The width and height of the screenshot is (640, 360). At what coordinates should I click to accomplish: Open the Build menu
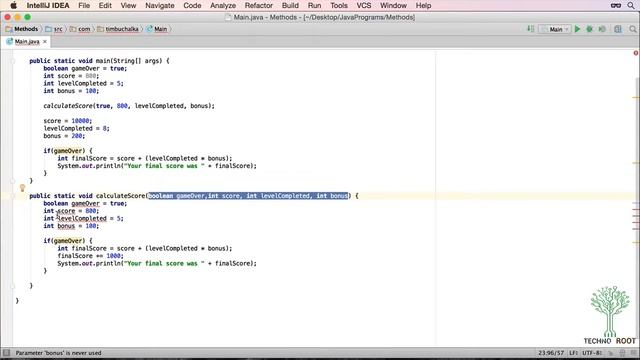(290, 5)
